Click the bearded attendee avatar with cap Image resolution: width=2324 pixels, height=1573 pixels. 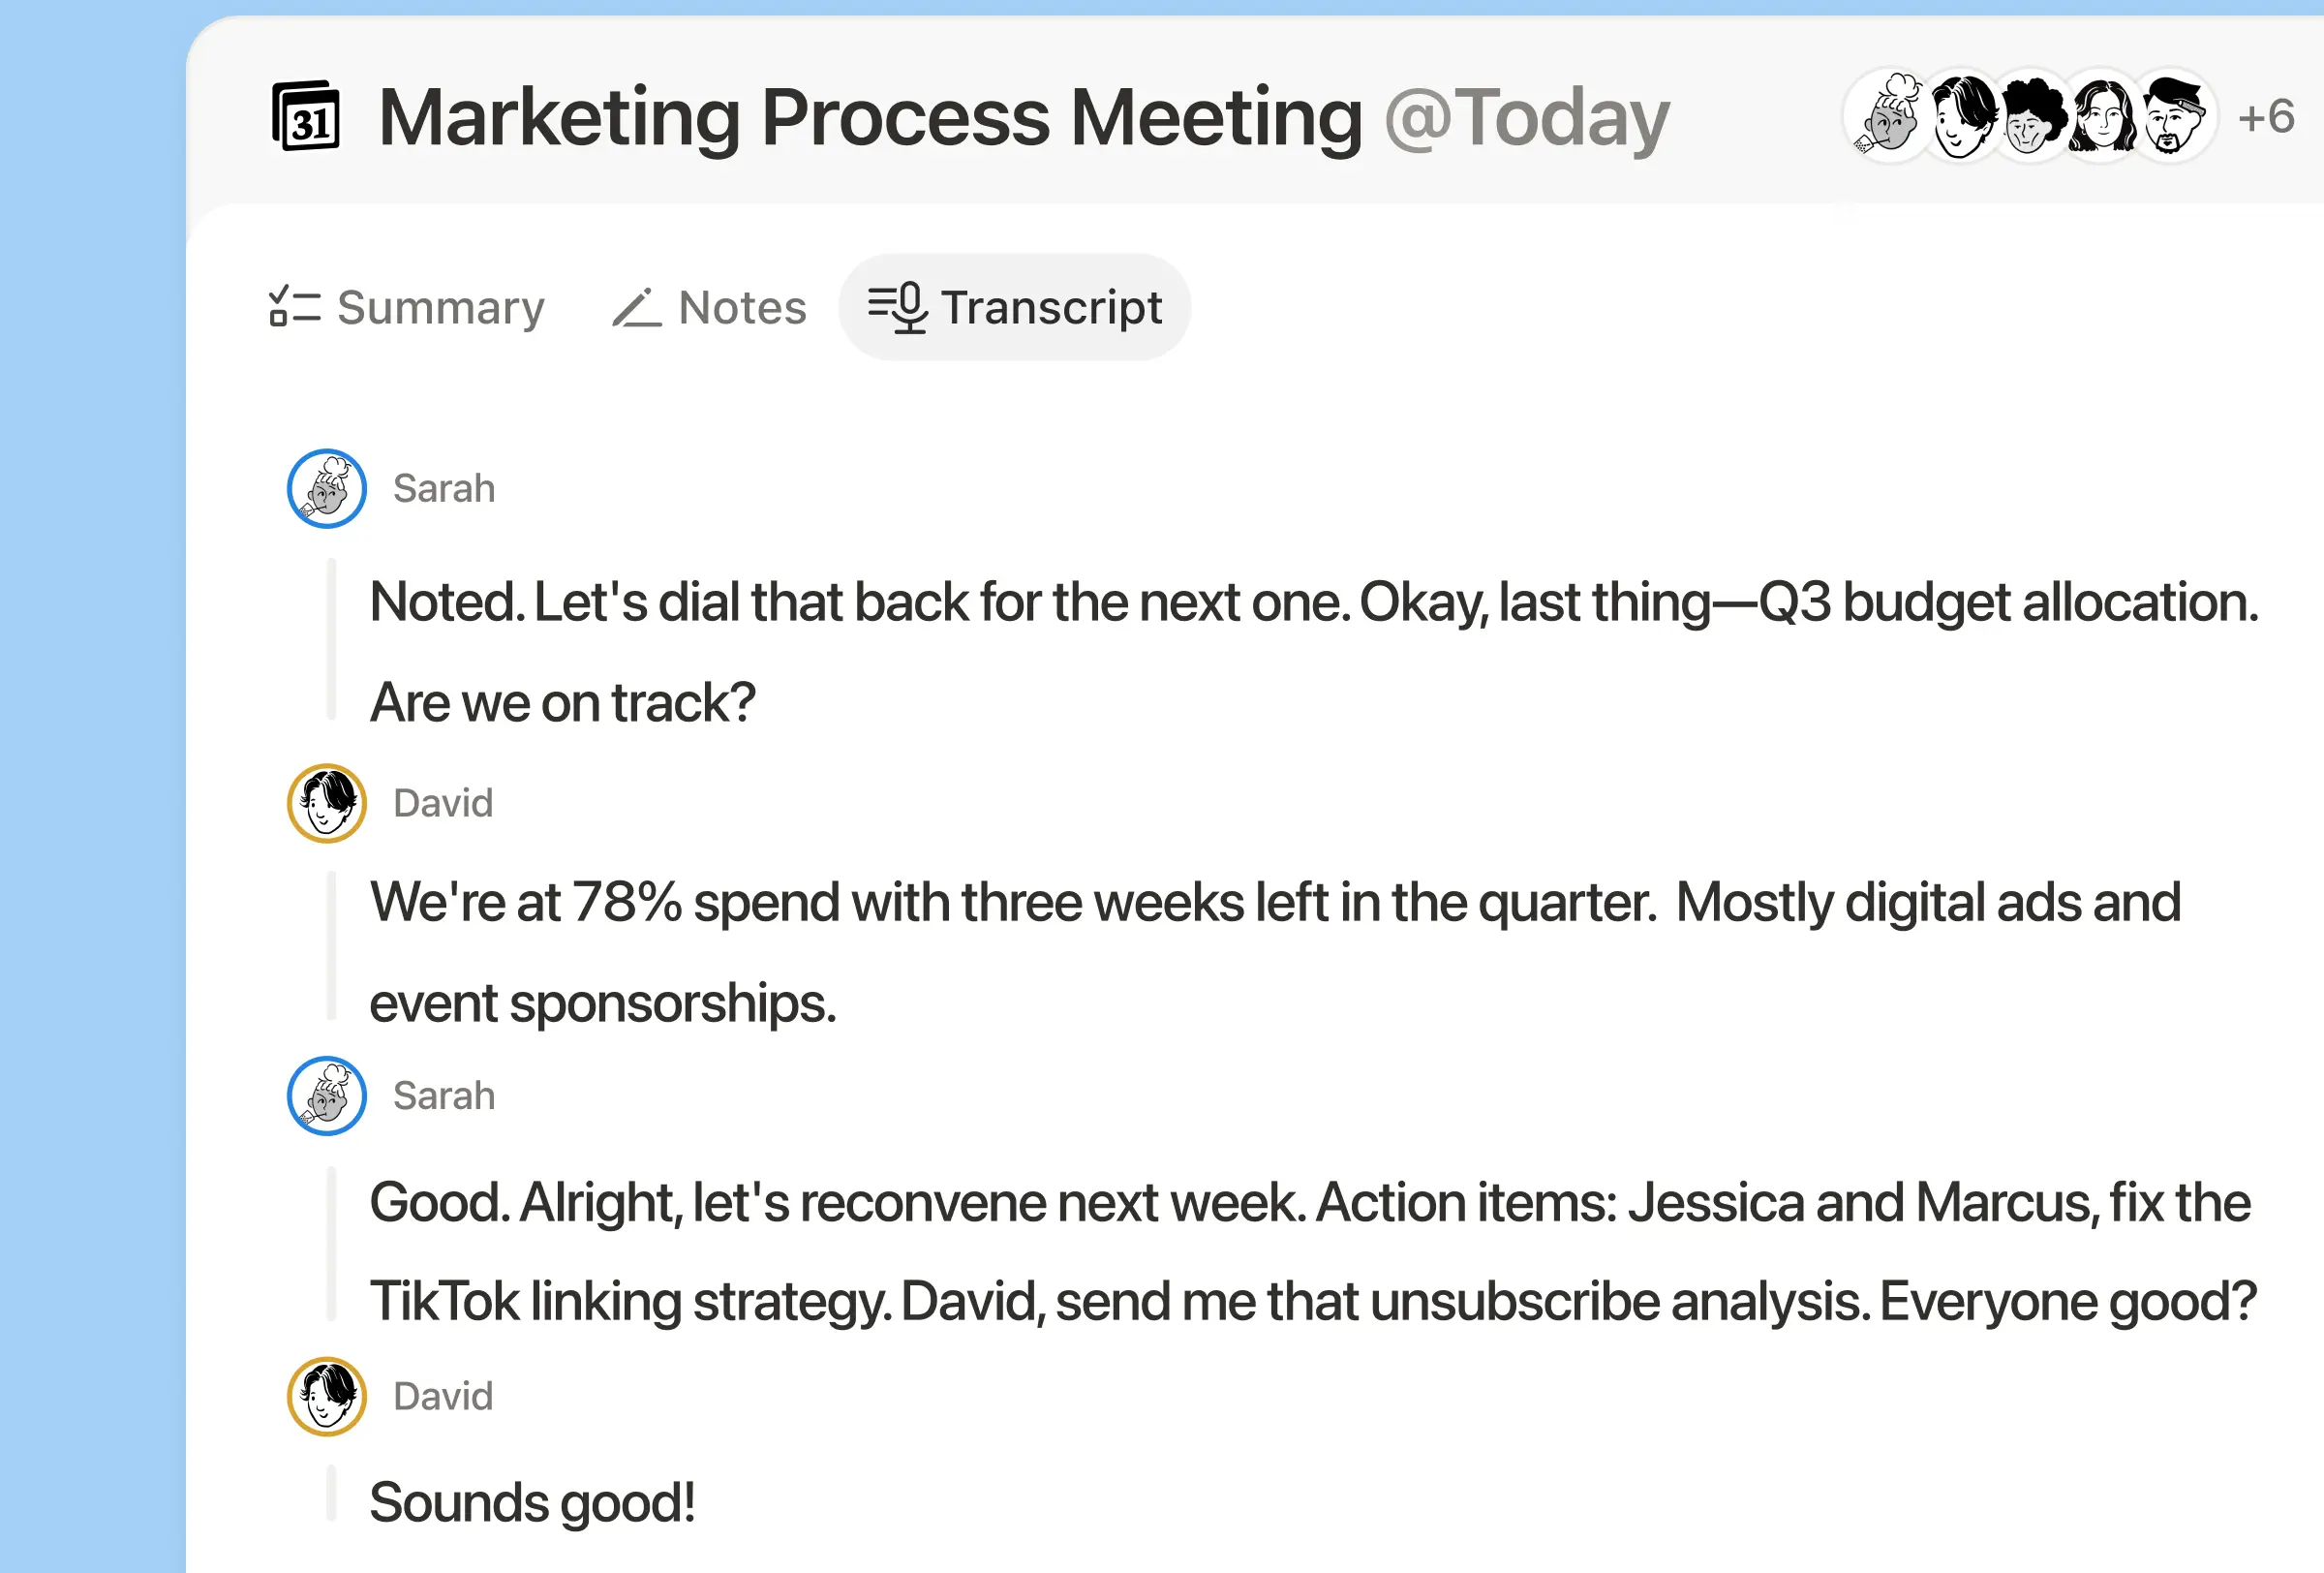(x=2172, y=116)
